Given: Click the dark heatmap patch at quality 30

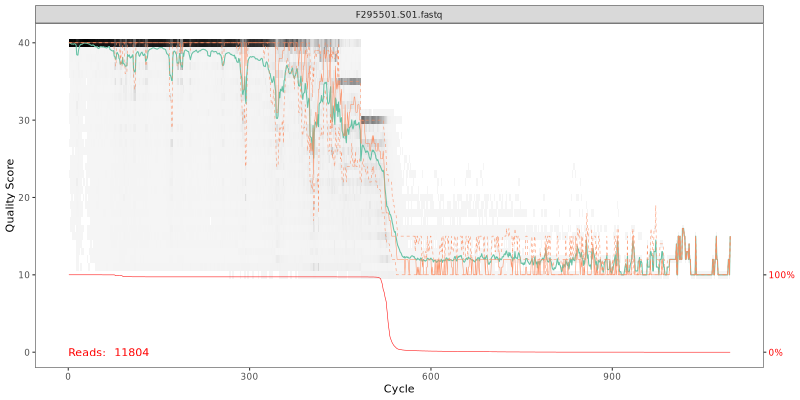Looking at the screenshot, I should (374, 120).
